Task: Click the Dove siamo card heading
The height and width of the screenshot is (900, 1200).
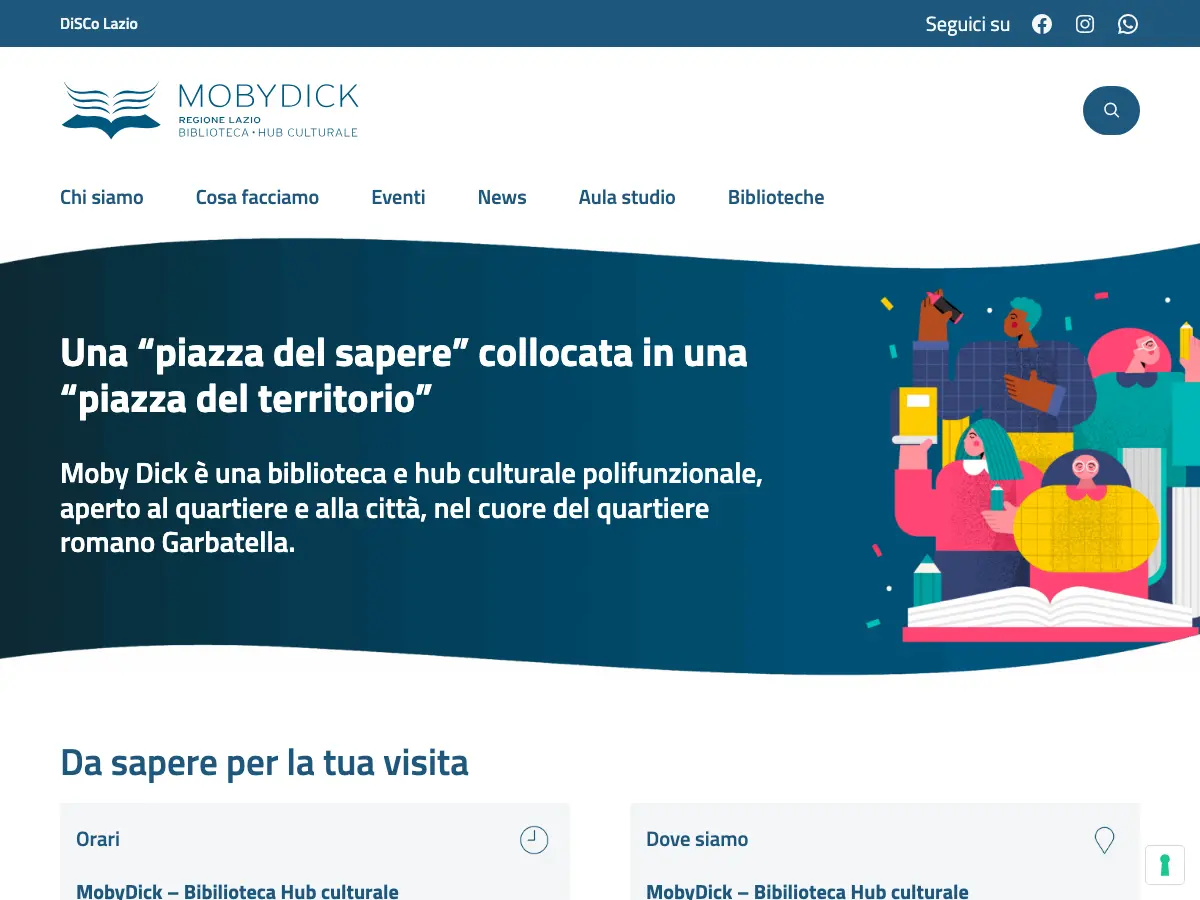Action: click(697, 839)
